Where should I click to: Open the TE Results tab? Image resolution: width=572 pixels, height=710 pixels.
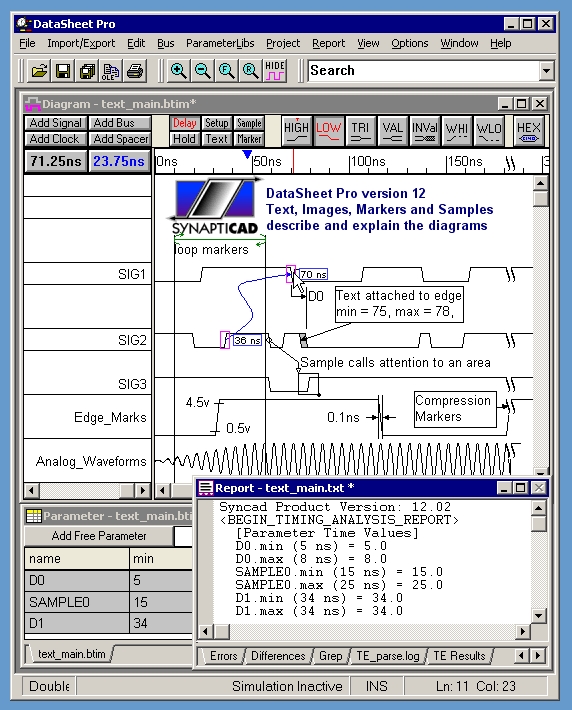[459, 656]
